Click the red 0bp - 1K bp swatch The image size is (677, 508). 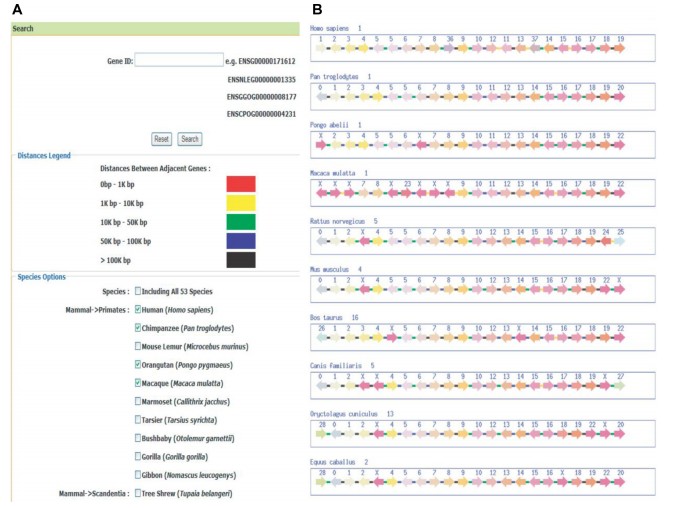241,184
